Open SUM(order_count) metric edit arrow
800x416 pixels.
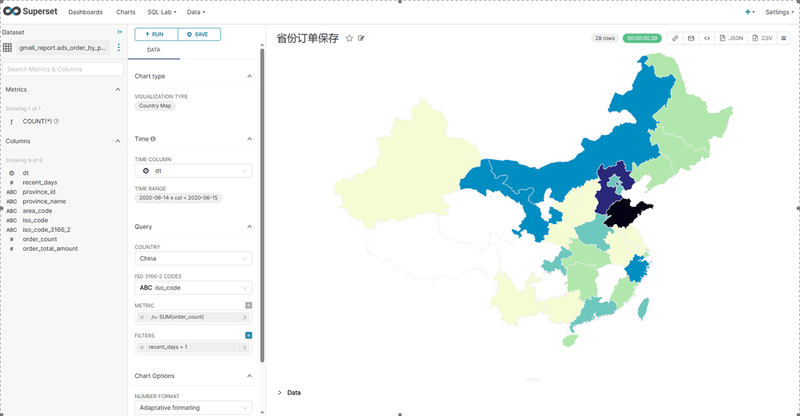[245, 317]
